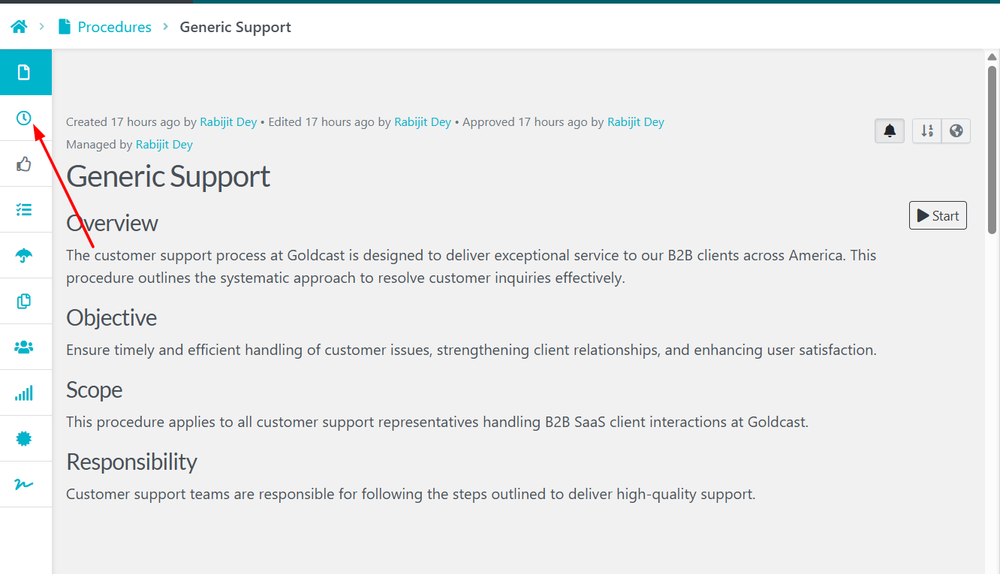This screenshot has width=1000, height=574.
Task: Open the clock history icon in sidebar
Action: tap(24, 119)
